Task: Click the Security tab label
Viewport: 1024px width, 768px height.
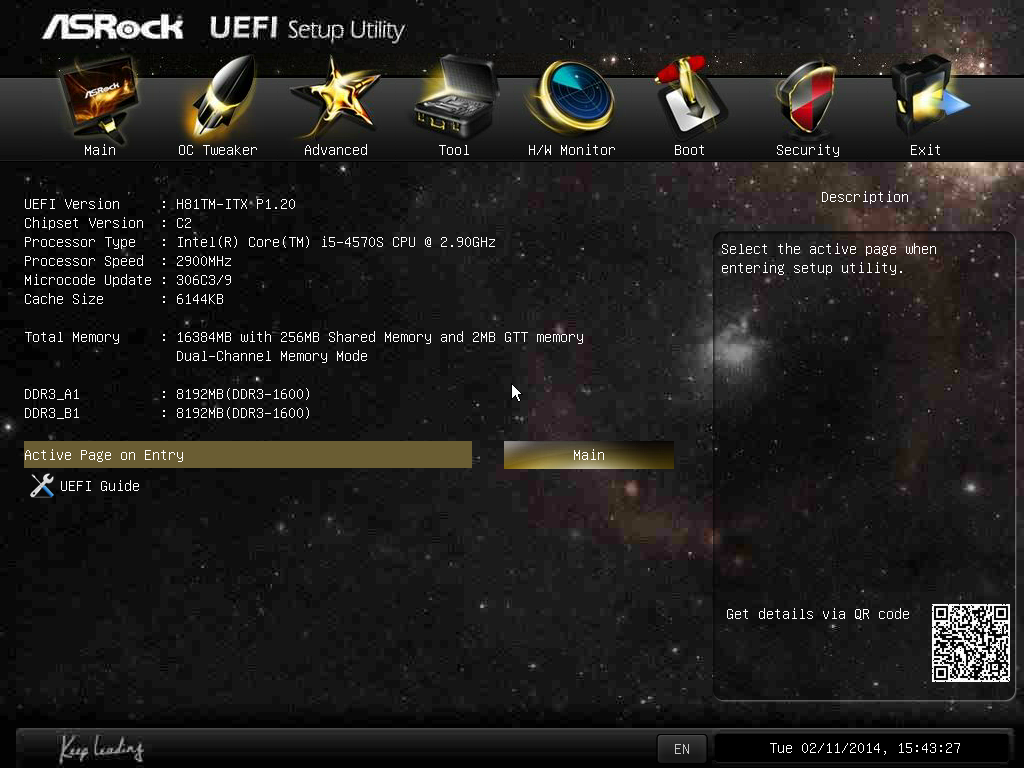Action: (807, 150)
